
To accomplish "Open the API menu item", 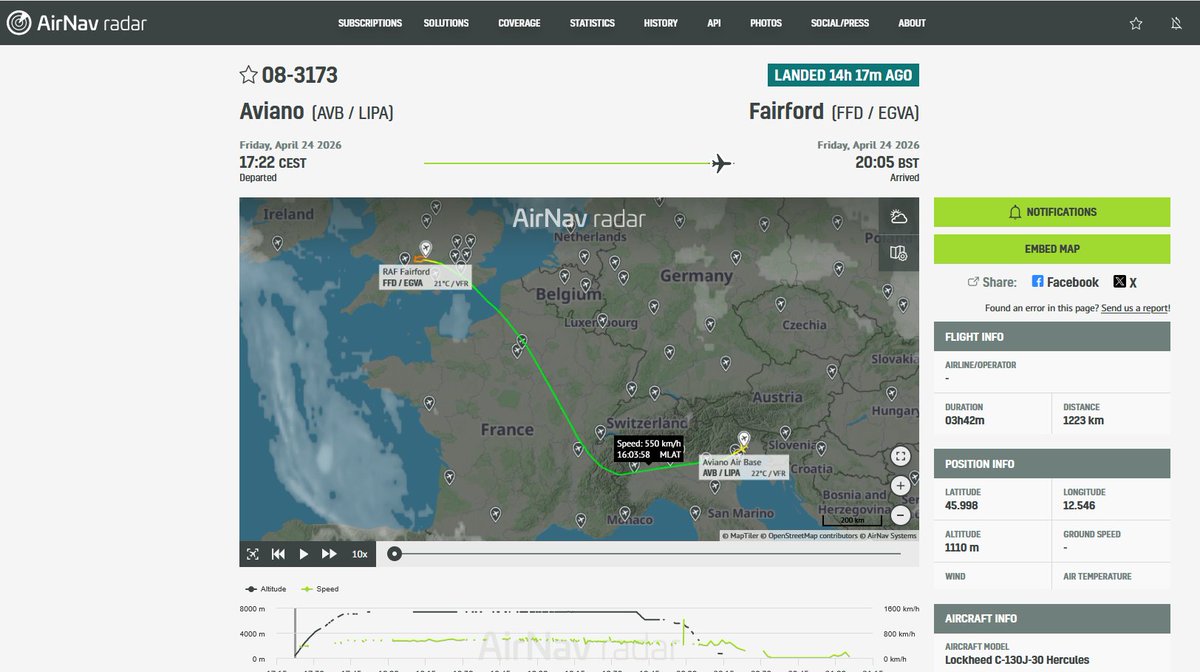I will (x=714, y=23).
